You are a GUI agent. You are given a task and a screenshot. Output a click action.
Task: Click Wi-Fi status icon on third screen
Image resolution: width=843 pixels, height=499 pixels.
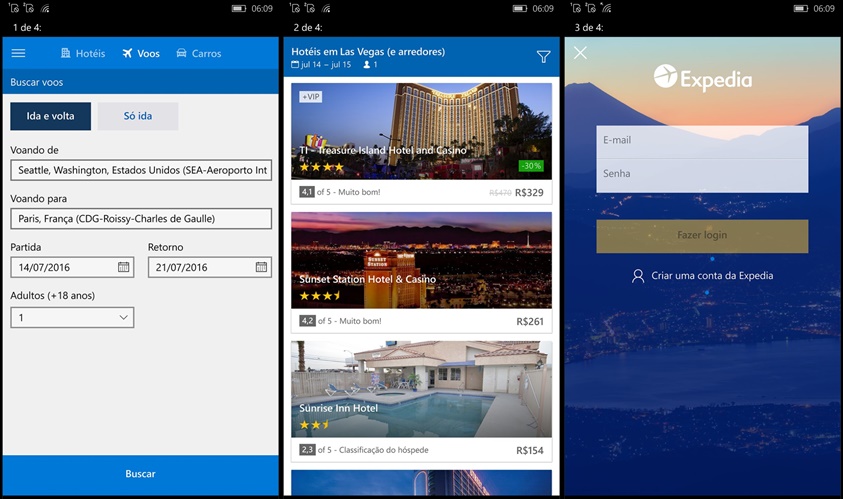(x=606, y=8)
